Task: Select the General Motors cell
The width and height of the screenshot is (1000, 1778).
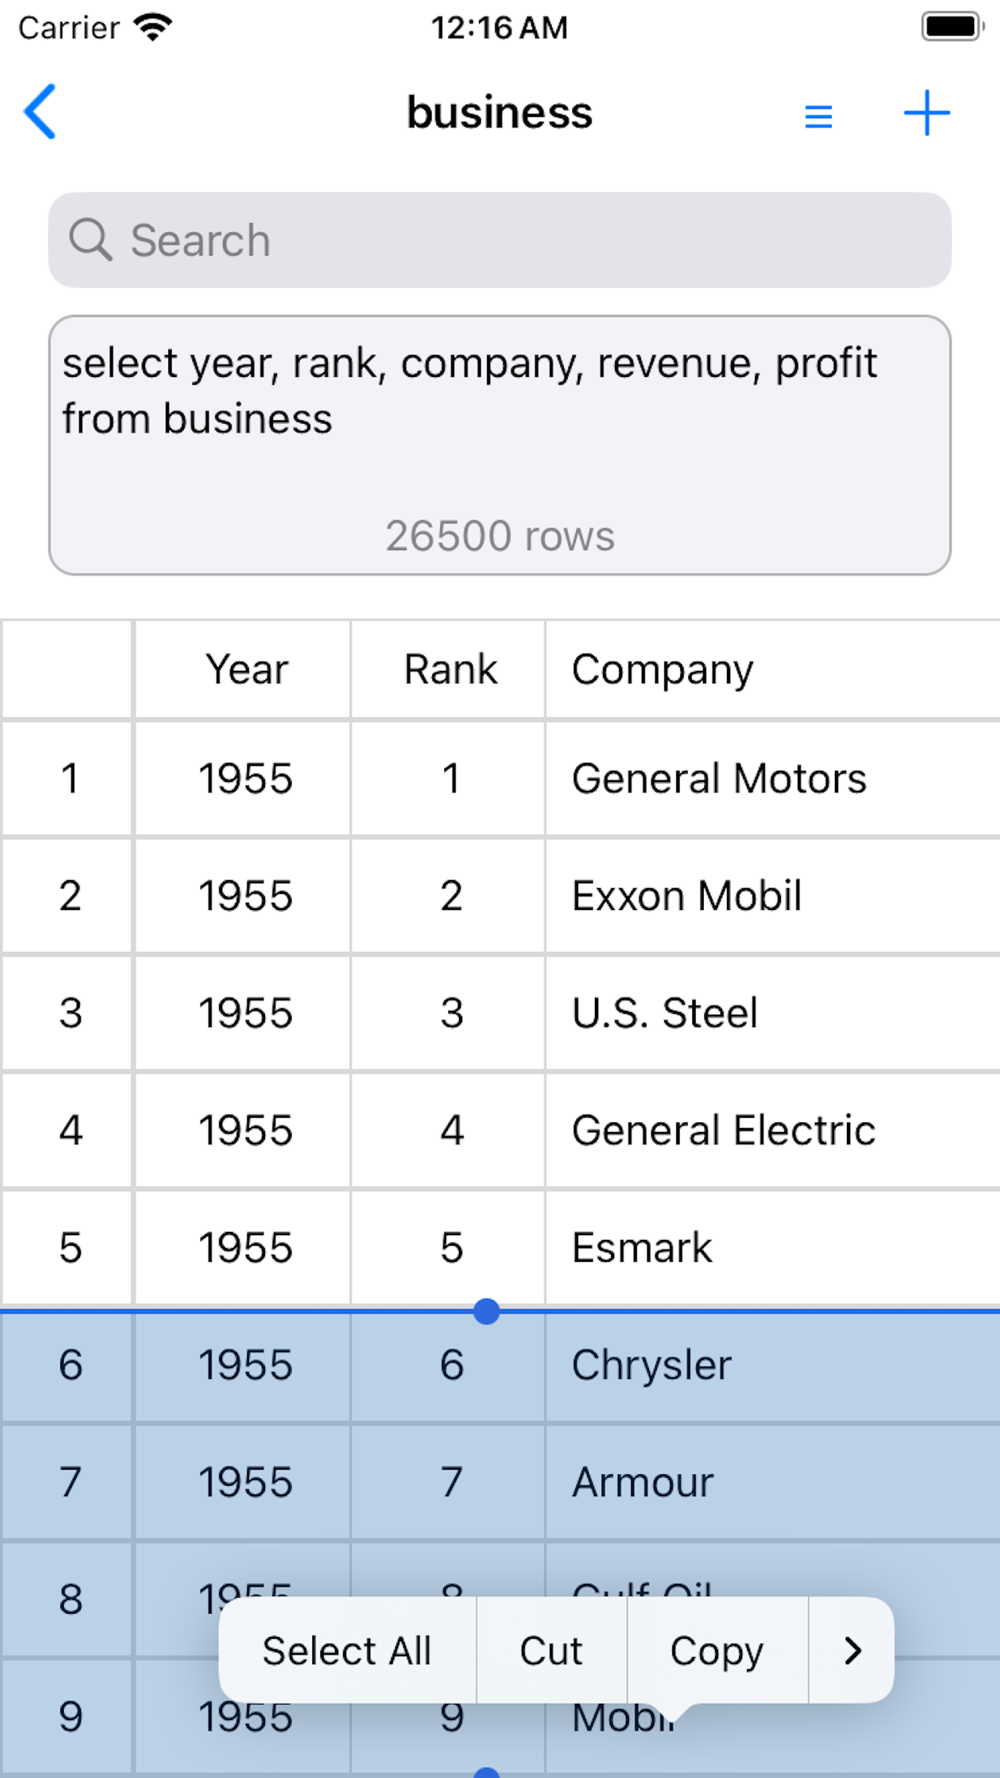Action: 719,779
